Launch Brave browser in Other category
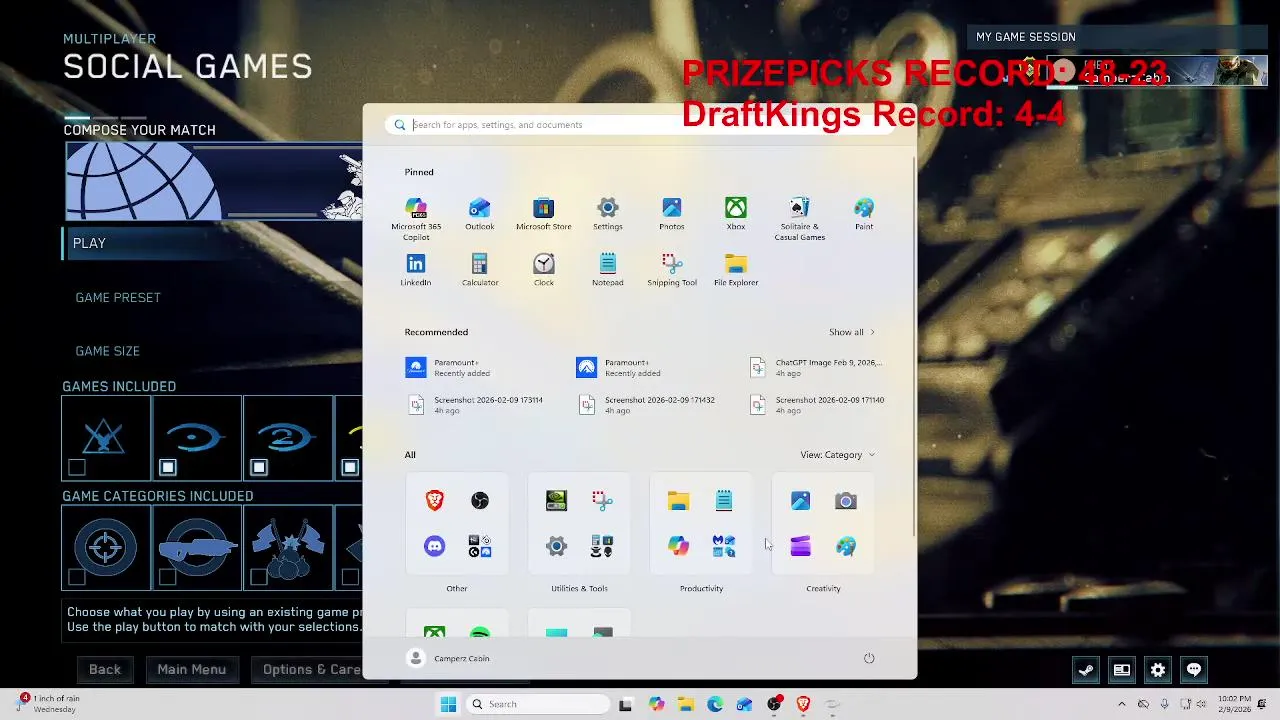1280x720 pixels. 434,501
